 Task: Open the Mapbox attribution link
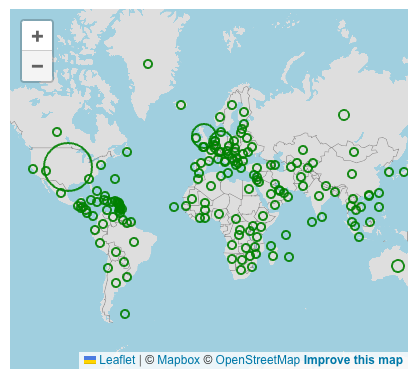tap(178, 360)
